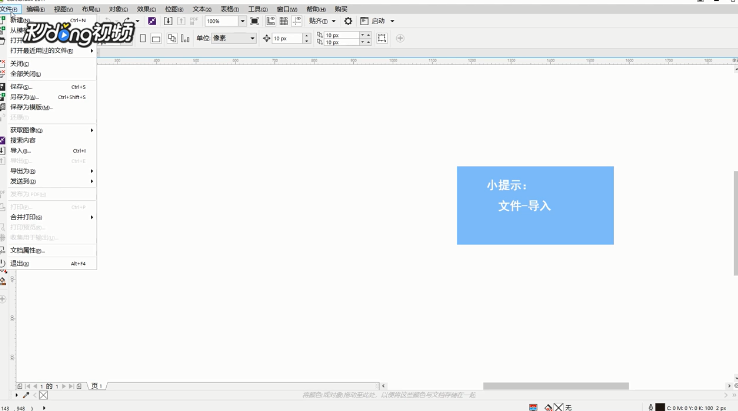This screenshot has width=738, height=411.
Task: Open the 启动 launcher dropdown arrow
Action: pyautogui.click(x=392, y=21)
